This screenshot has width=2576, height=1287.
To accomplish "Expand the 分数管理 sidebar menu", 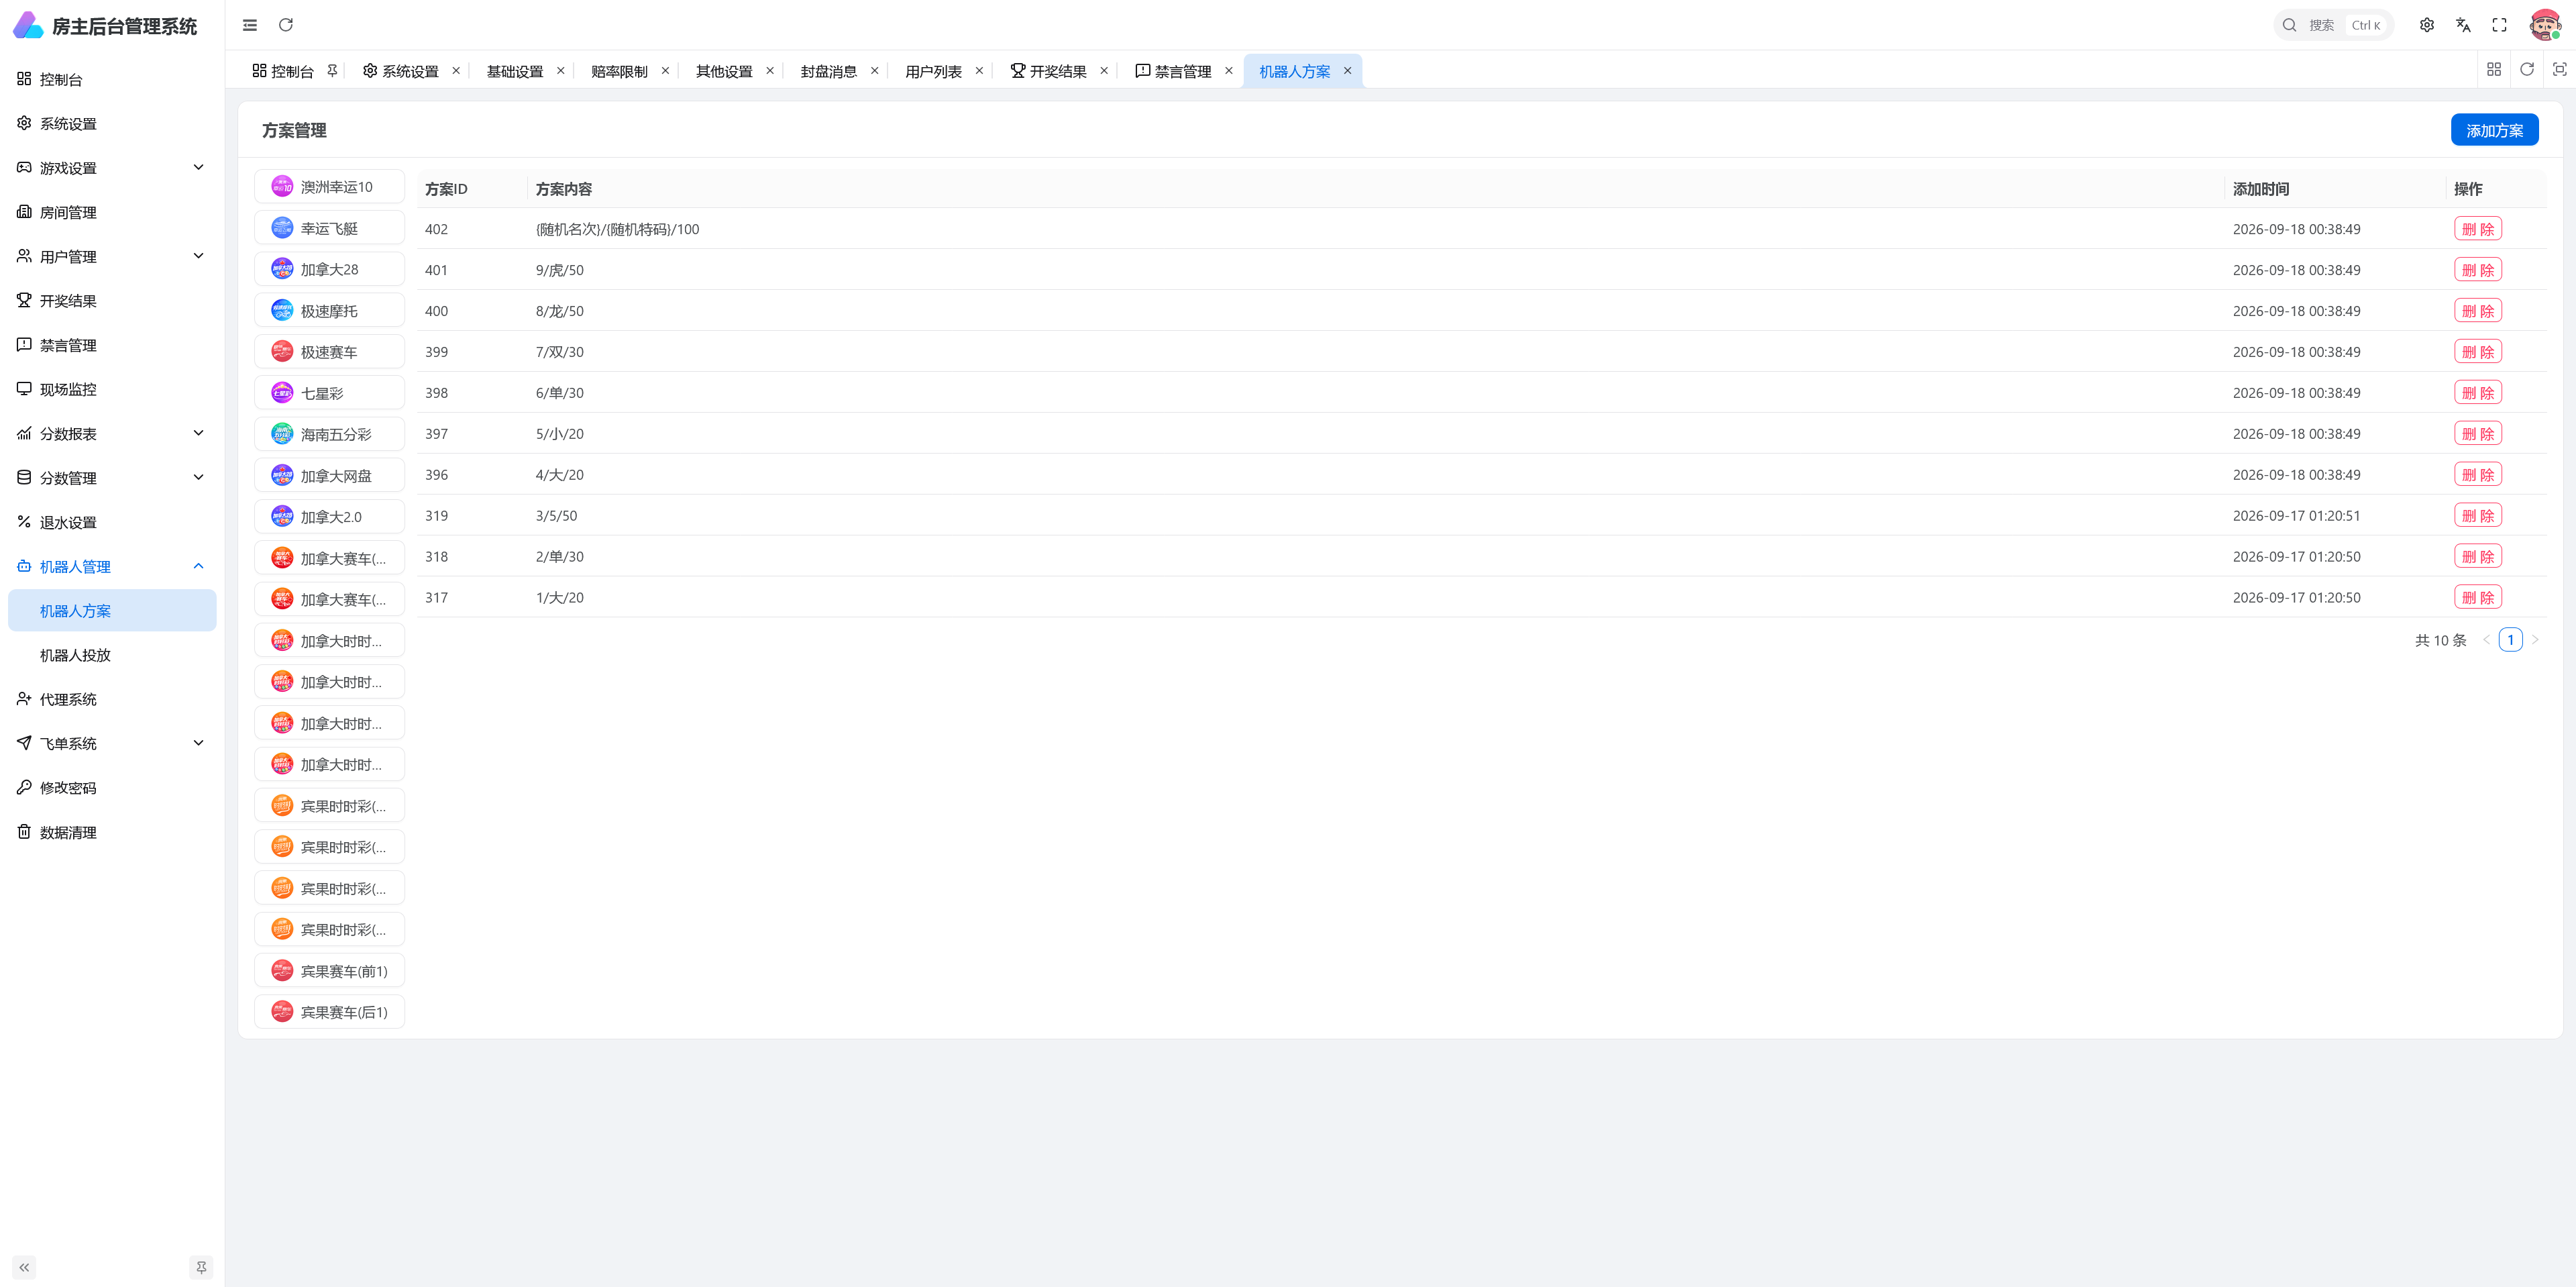I will pyautogui.click(x=112, y=478).
